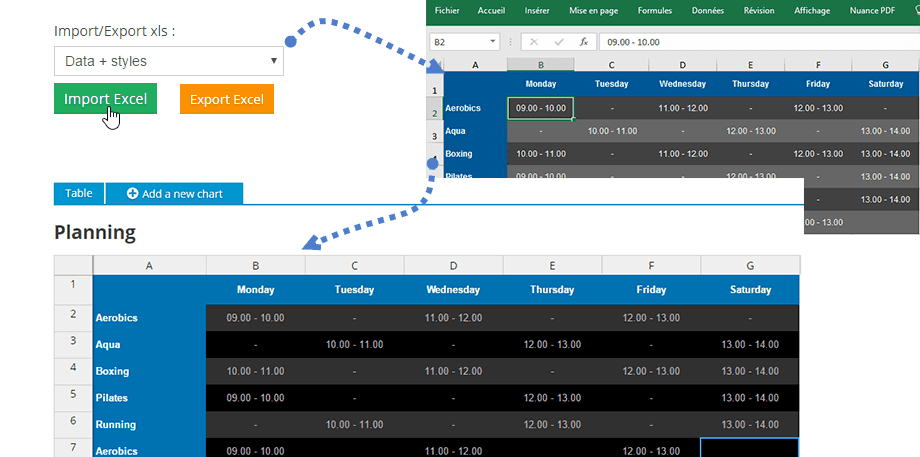Open the Nuance PDF ribbon tab
Screen dimensions: 920x457
click(872, 11)
